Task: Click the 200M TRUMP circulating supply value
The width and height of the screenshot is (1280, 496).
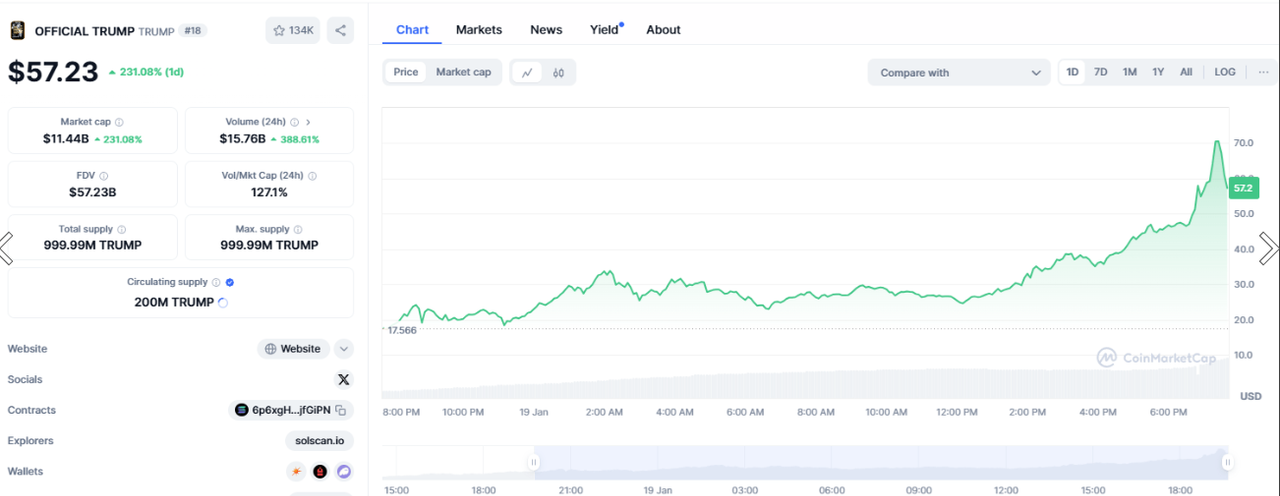Action: 174,302
